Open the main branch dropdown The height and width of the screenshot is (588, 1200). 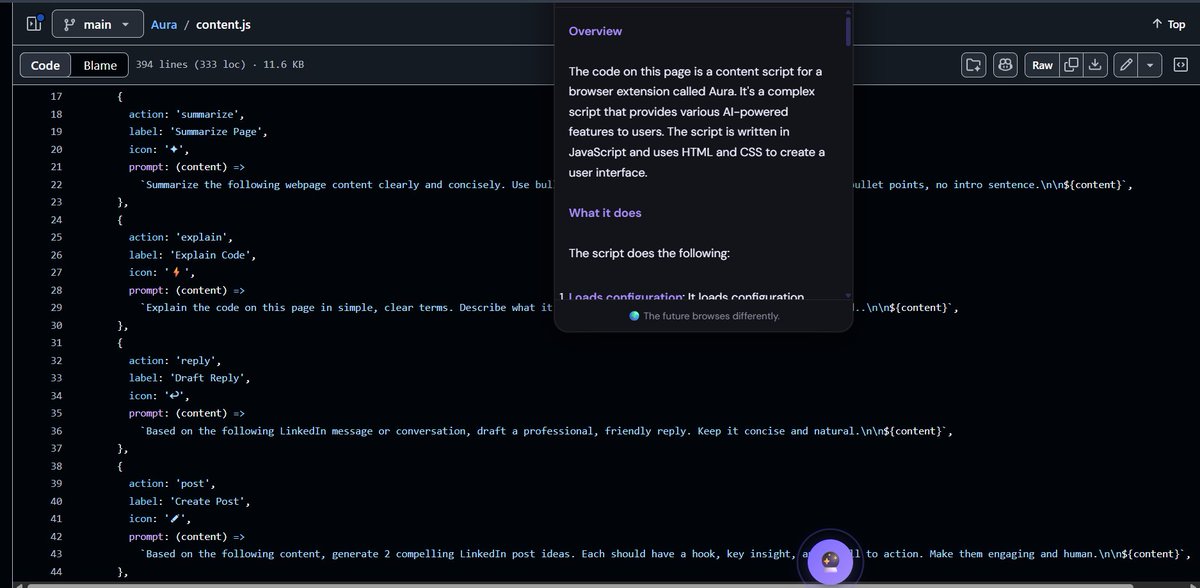[x=97, y=24]
